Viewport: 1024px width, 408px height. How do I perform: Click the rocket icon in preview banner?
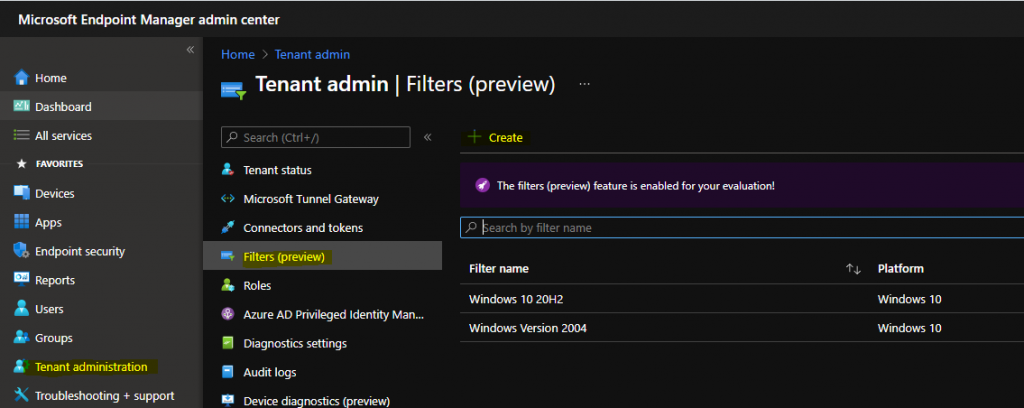482,185
